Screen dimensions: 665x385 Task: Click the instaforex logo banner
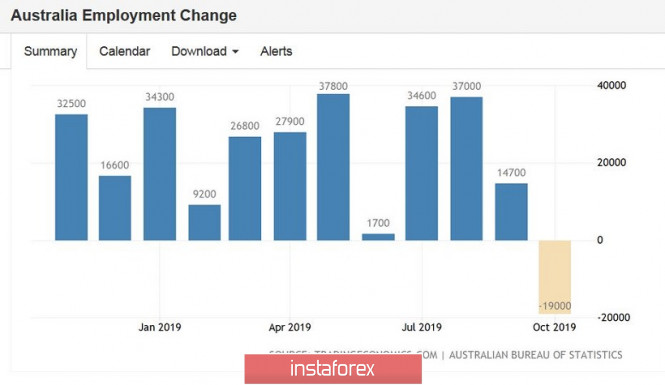[x=333, y=369]
